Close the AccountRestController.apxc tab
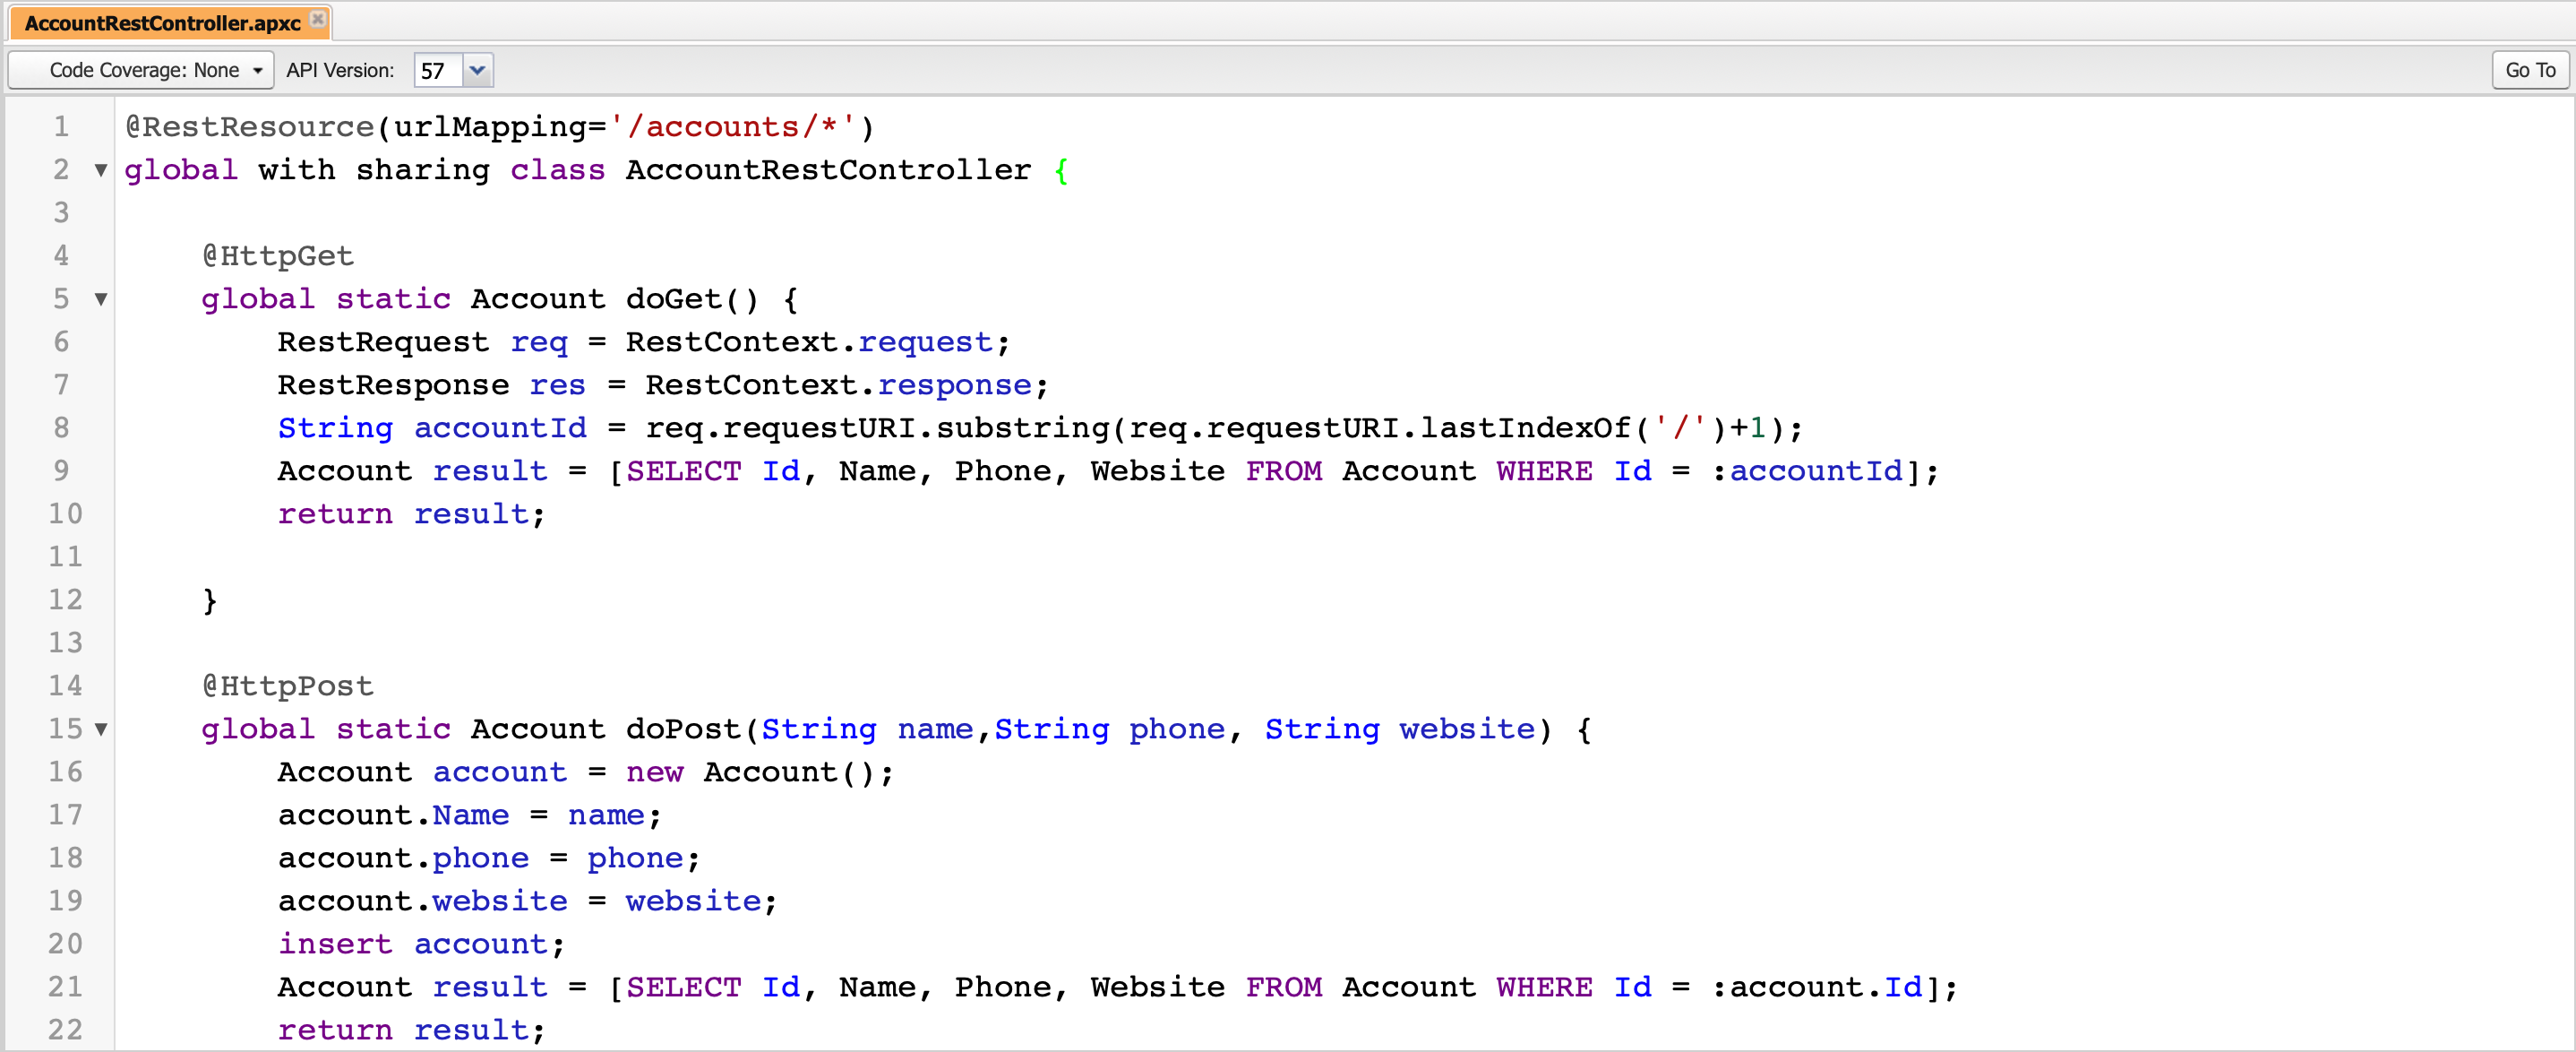This screenshot has height=1052, width=2576. 318,19
